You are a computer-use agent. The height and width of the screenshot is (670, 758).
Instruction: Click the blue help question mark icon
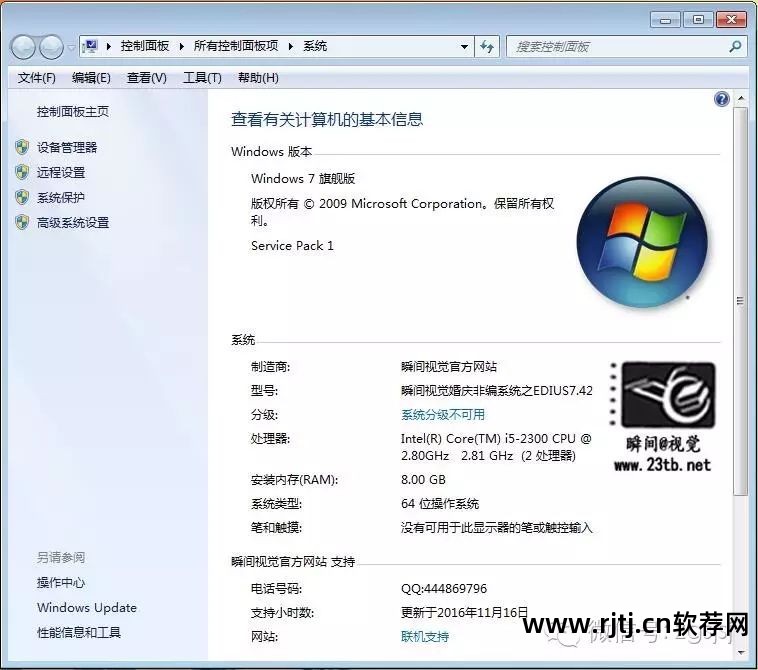pos(721,99)
